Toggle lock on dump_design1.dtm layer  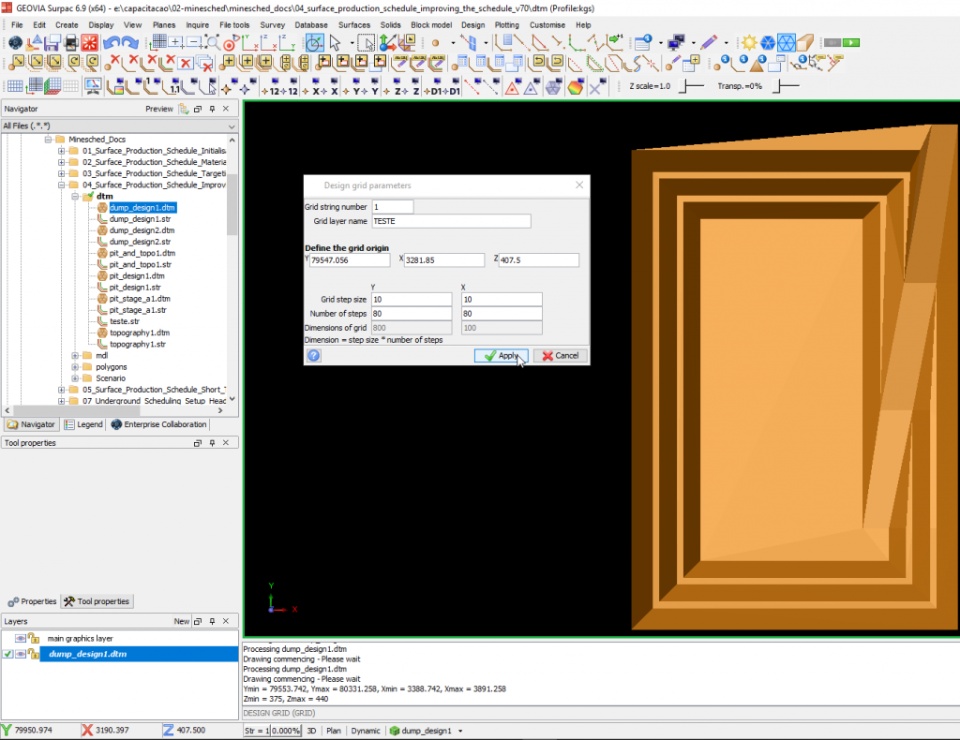(33, 654)
